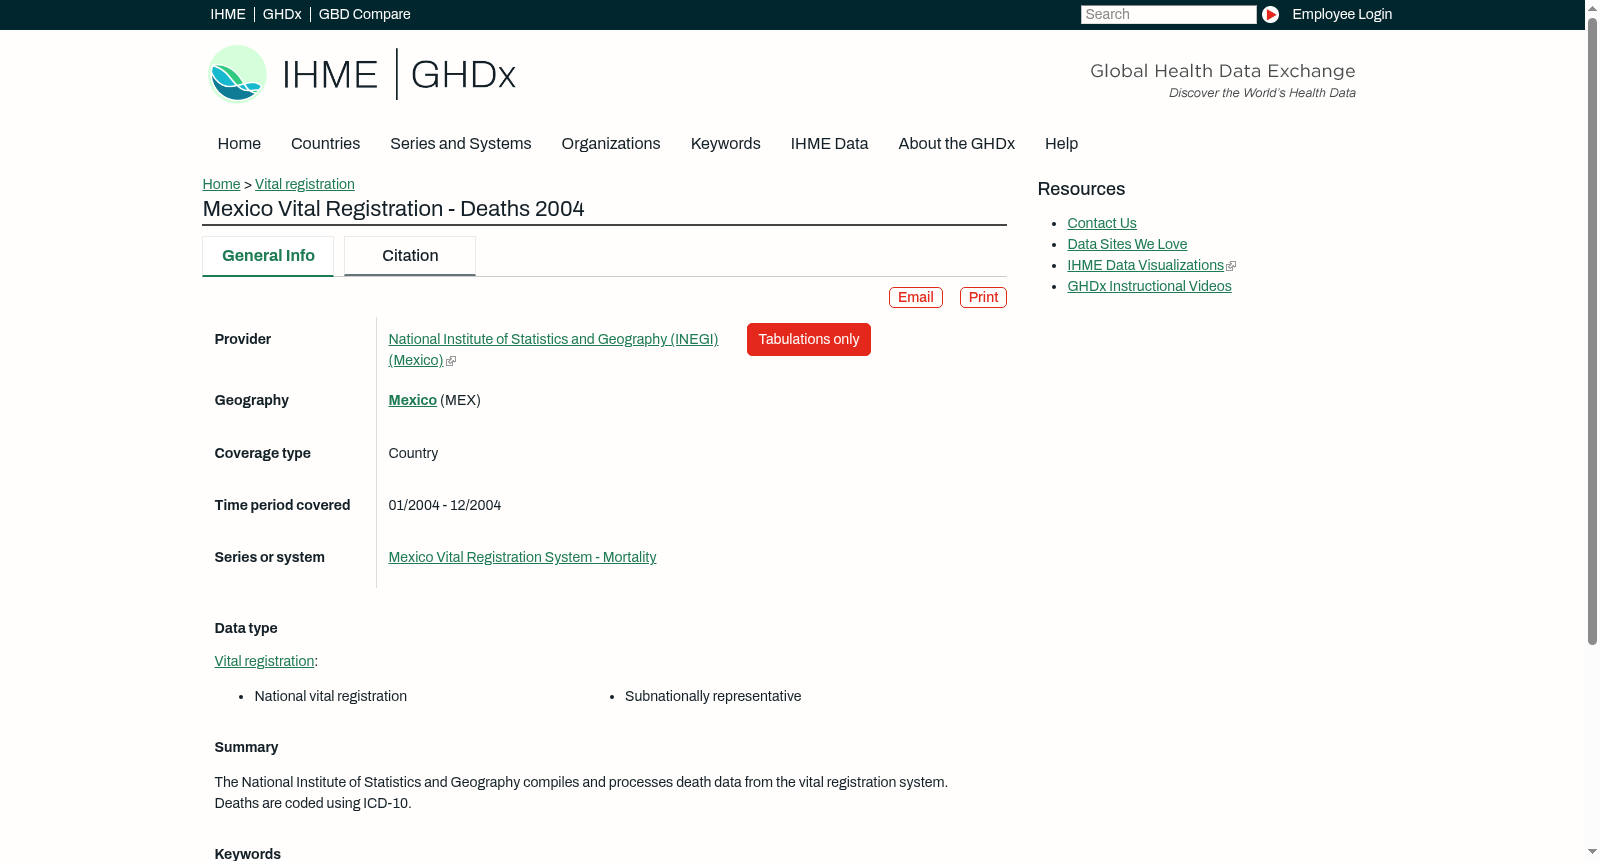Open Help menu item
This screenshot has width=1600, height=861.
click(x=1061, y=143)
